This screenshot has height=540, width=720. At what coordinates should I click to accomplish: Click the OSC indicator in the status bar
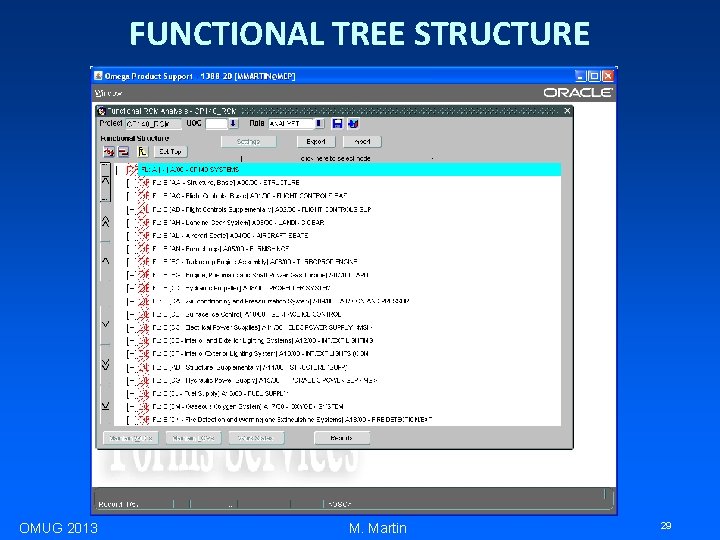point(339,504)
